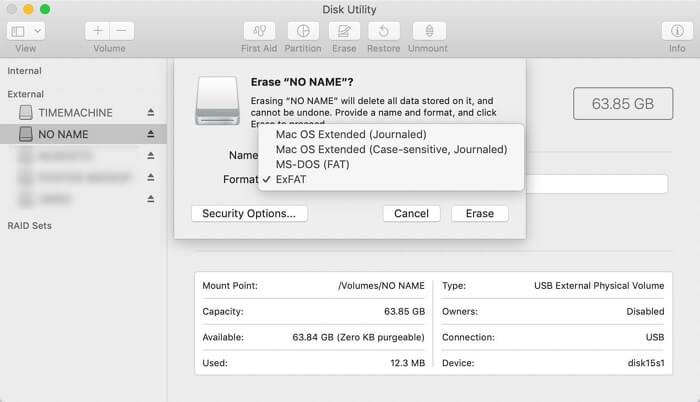The height and width of the screenshot is (402, 700).
Task: Open the Info toolbar icon
Action: coord(677,31)
